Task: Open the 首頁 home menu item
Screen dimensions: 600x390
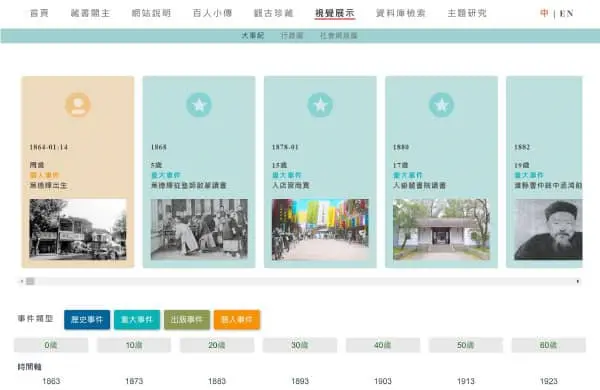Action: [x=39, y=13]
